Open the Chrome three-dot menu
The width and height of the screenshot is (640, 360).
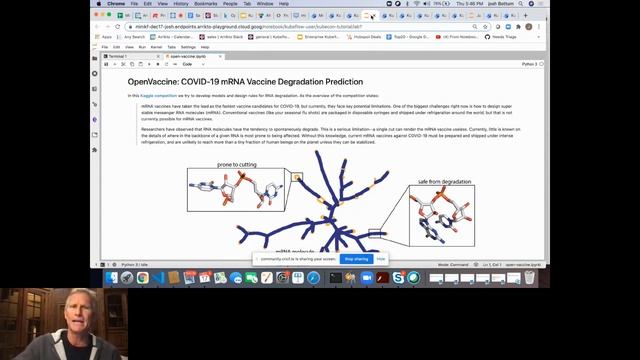[539, 27]
